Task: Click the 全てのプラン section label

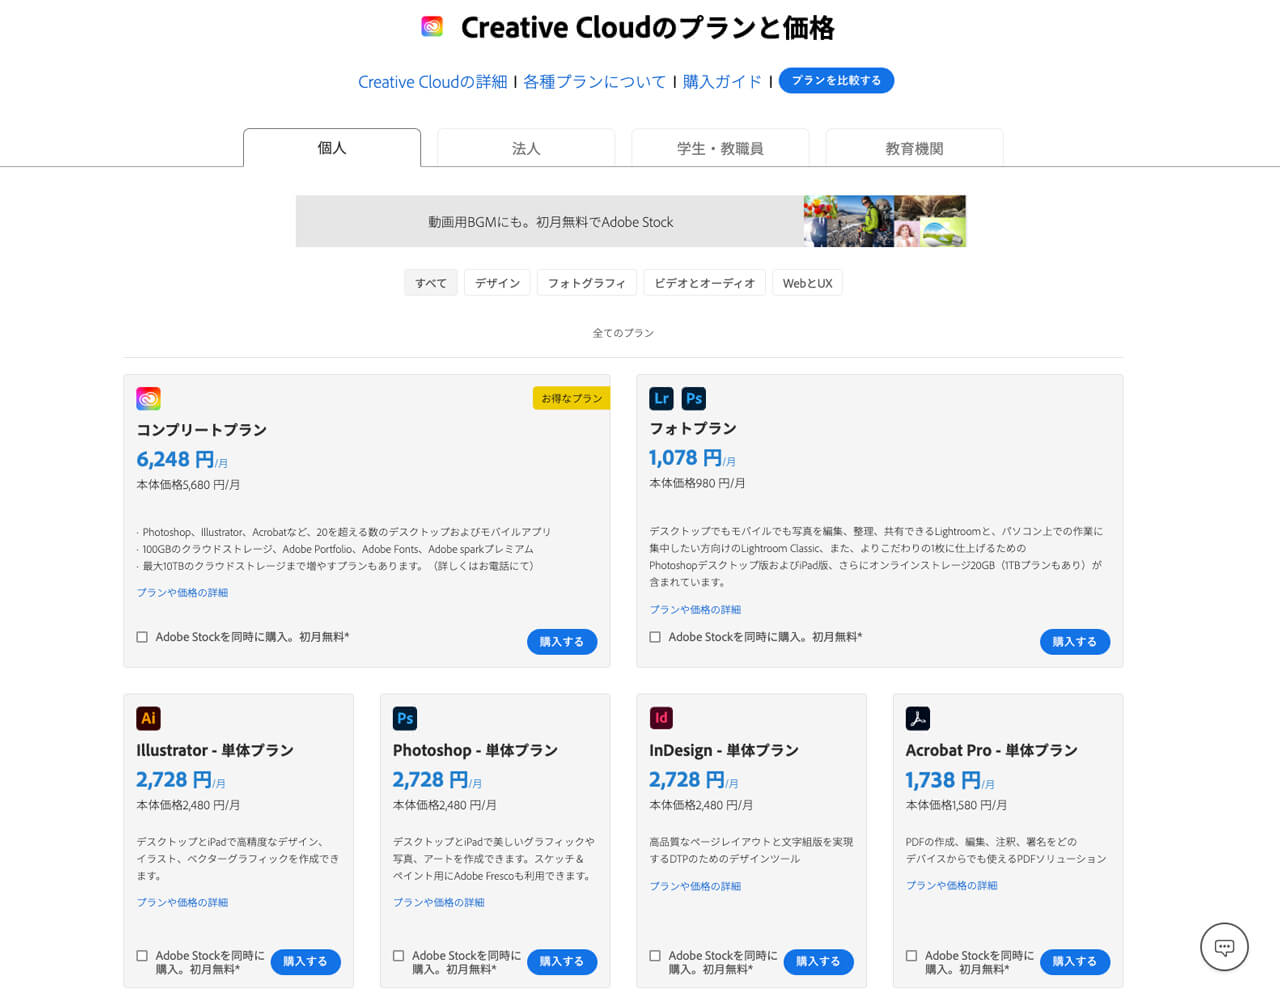Action: point(623,333)
